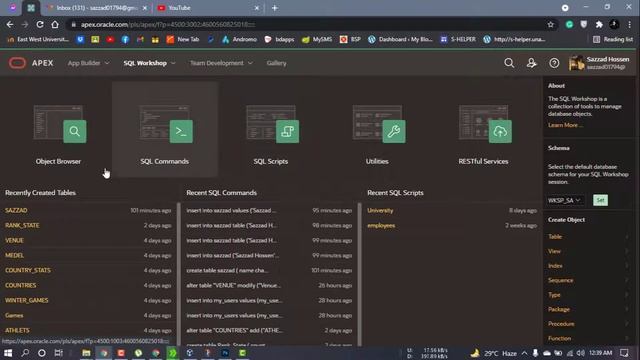640x360 pixels.
Task: Click the Sazzad Hossen profile avatar
Action: click(x=576, y=63)
